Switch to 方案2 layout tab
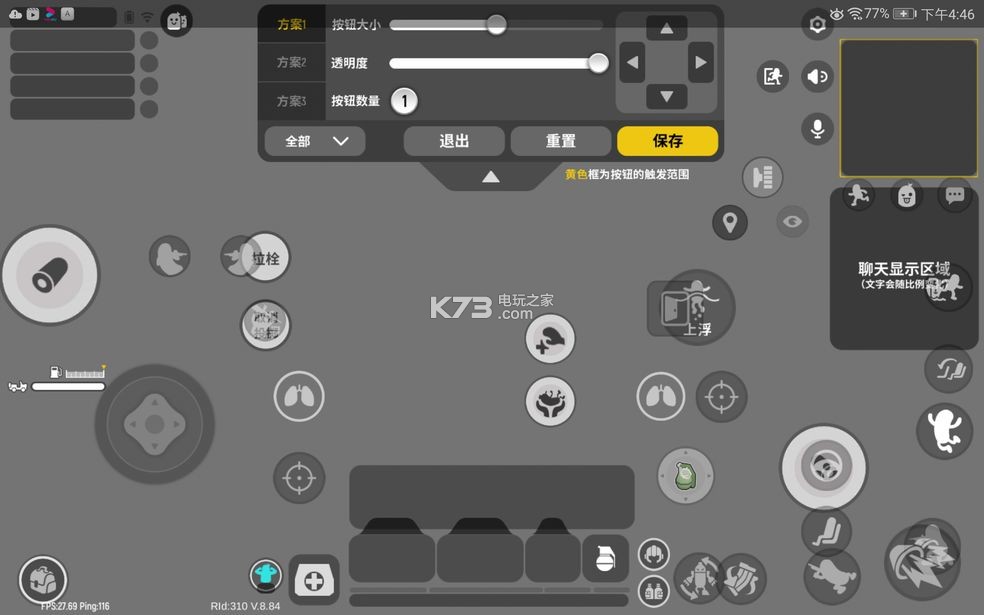This screenshot has height=615, width=984. [291, 62]
